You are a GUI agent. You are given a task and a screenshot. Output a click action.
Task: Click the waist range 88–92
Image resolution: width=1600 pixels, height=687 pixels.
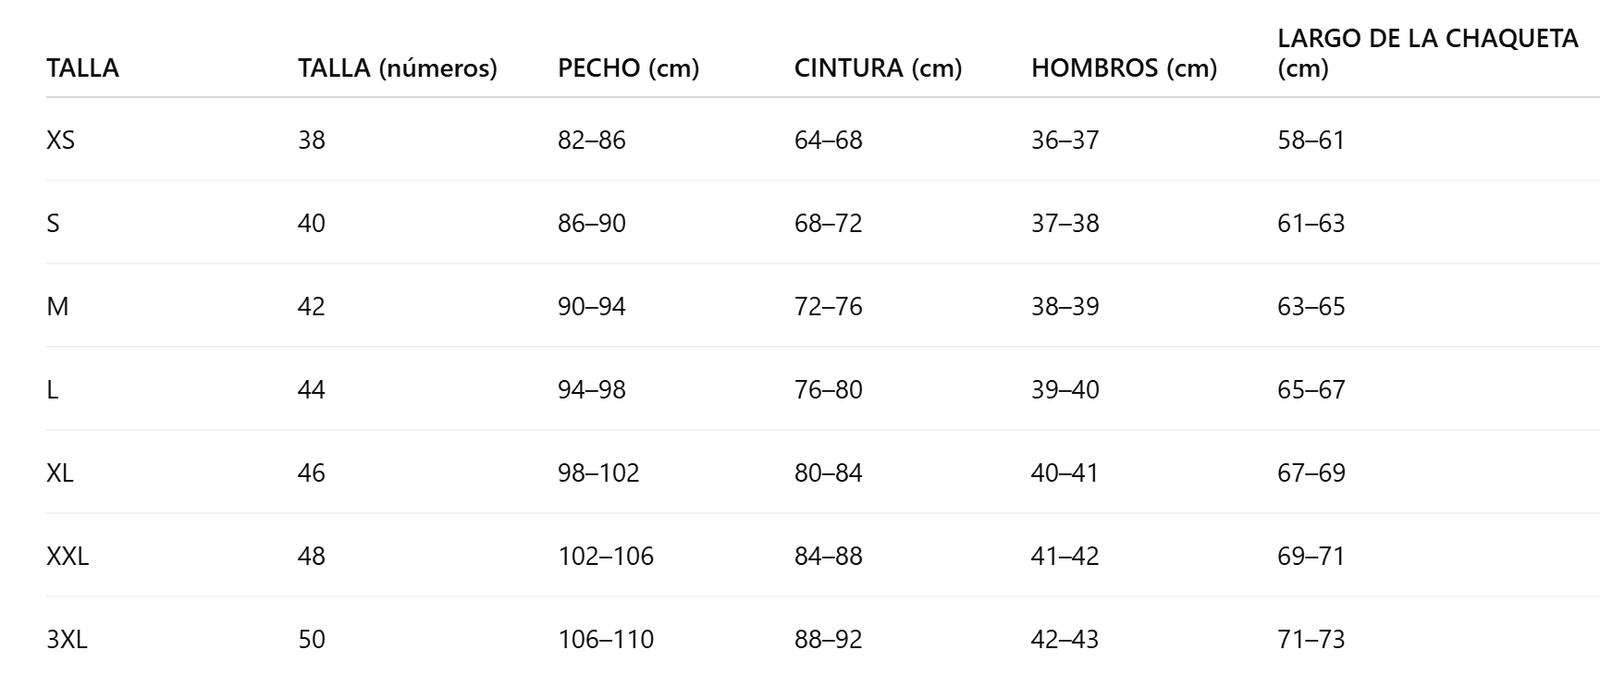[827, 639]
